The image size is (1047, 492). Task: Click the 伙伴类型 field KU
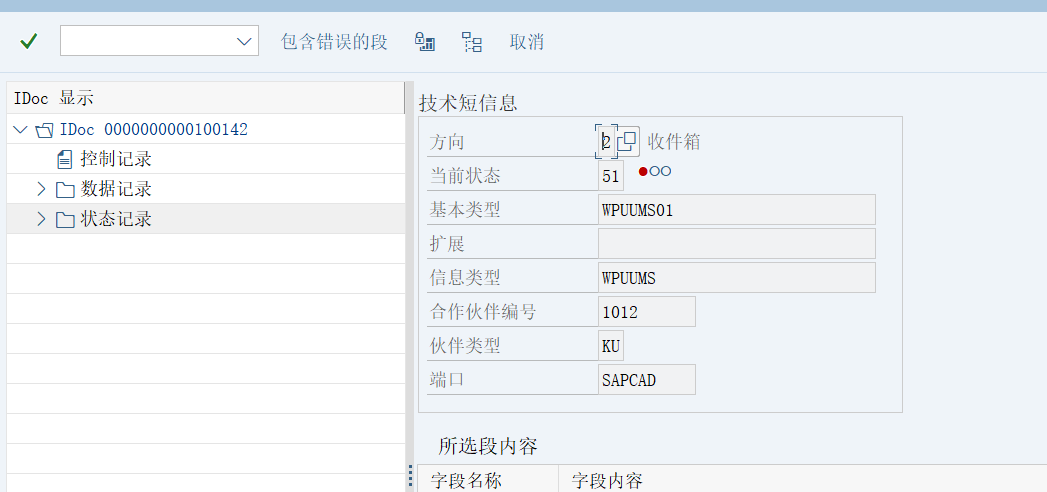[x=611, y=345]
